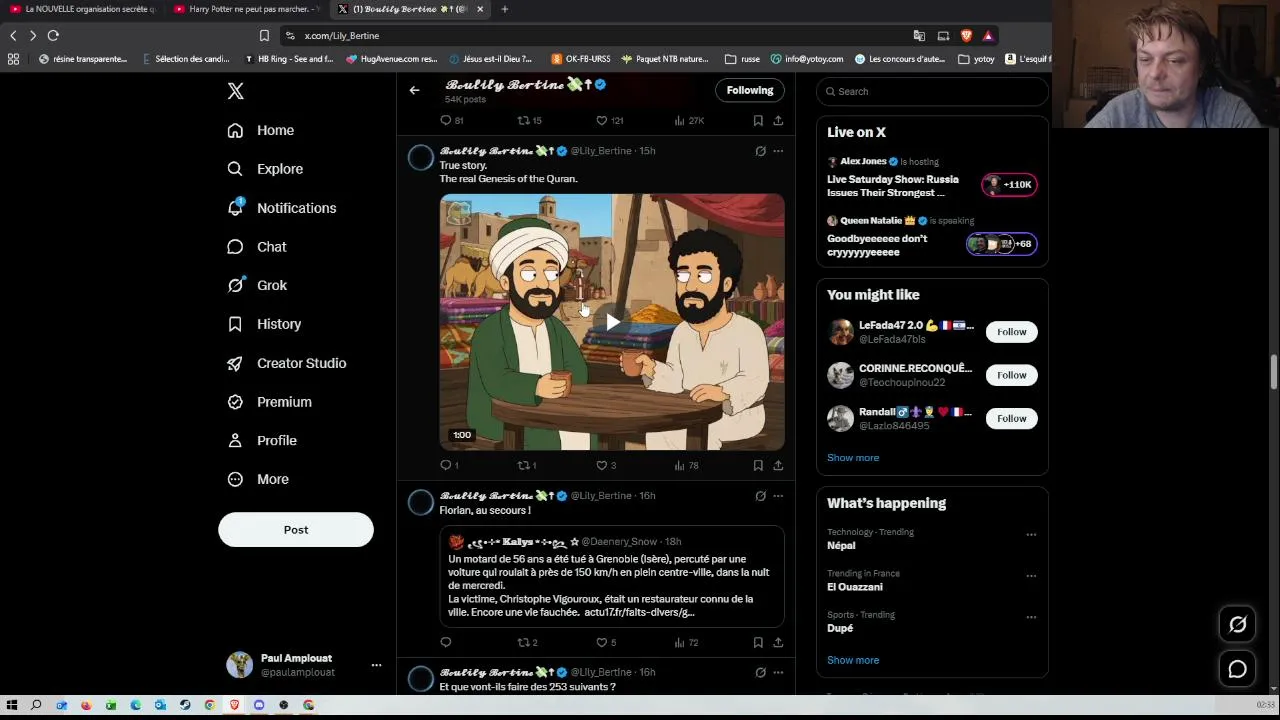Open more options on the 'True story' post
Viewport: 1280px width, 720px height.
click(778, 151)
